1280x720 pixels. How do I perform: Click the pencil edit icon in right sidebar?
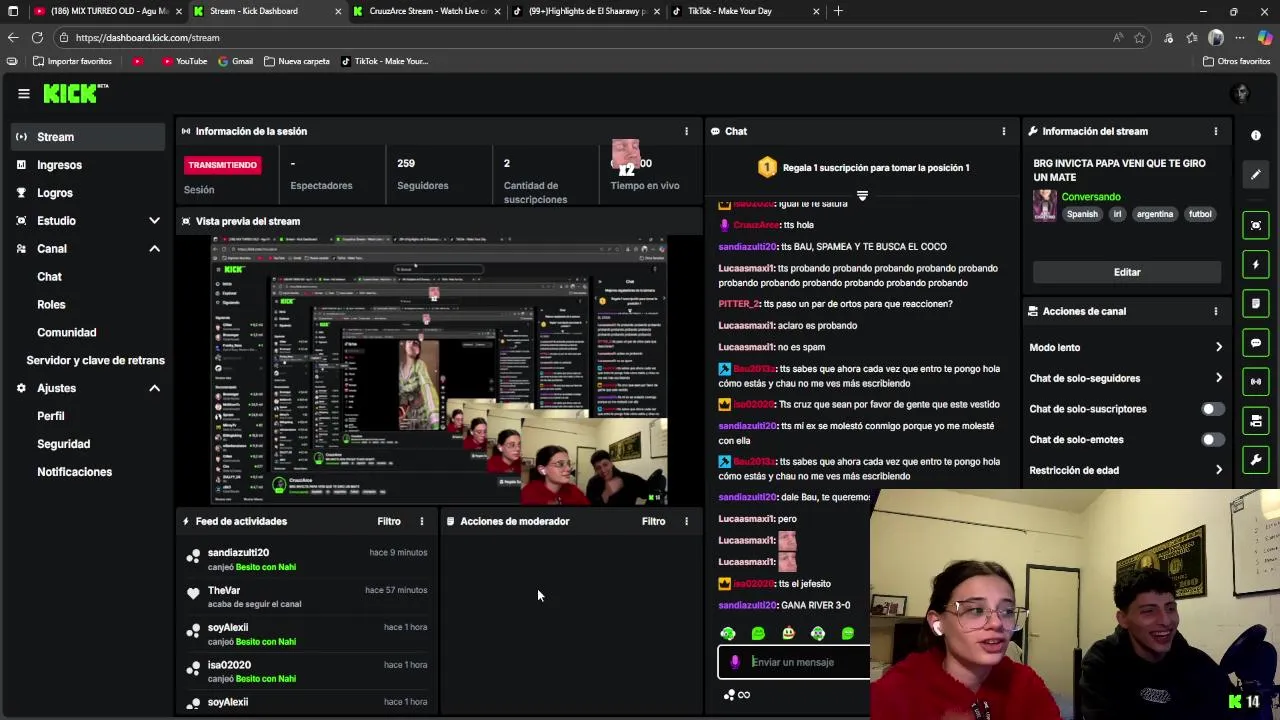pos(1256,175)
